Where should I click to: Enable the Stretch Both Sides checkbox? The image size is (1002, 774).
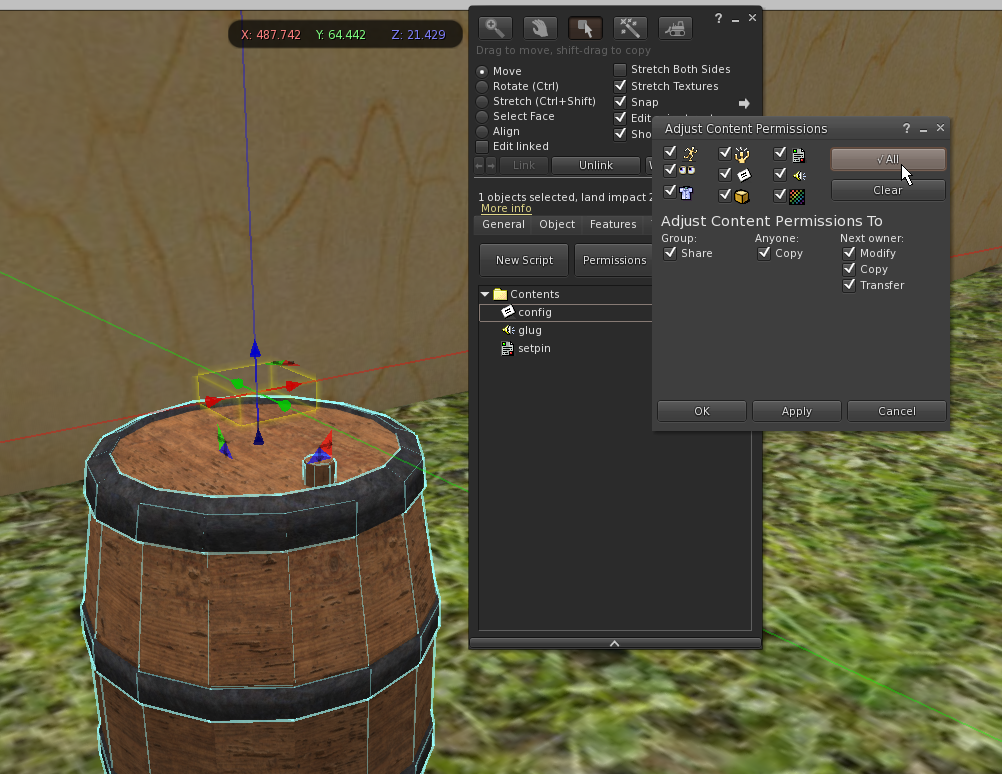point(620,70)
